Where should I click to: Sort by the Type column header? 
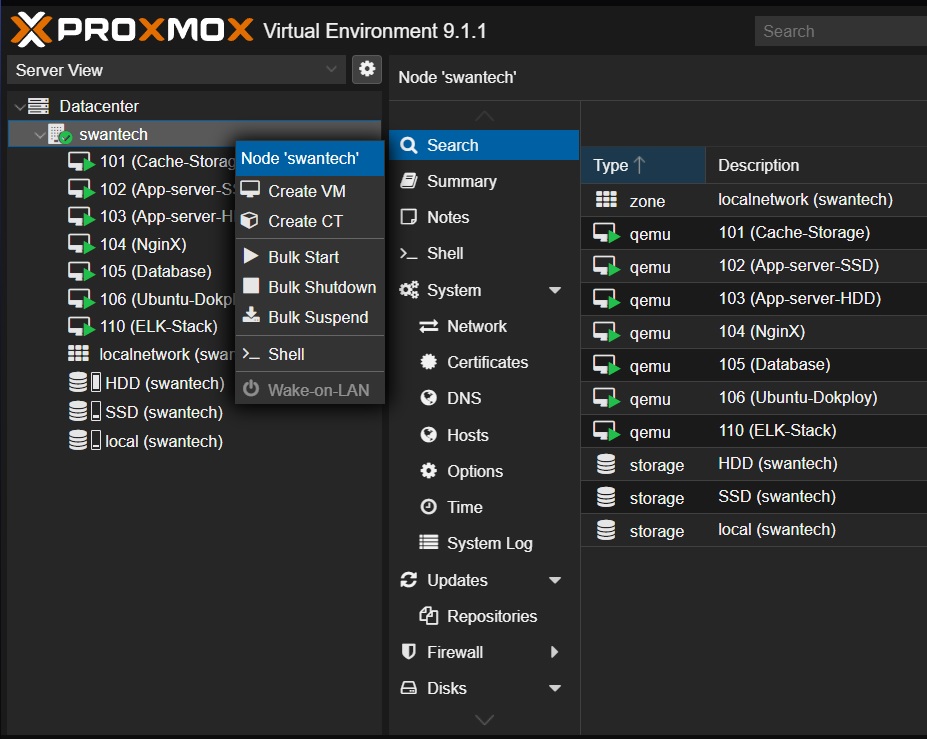tap(643, 165)
